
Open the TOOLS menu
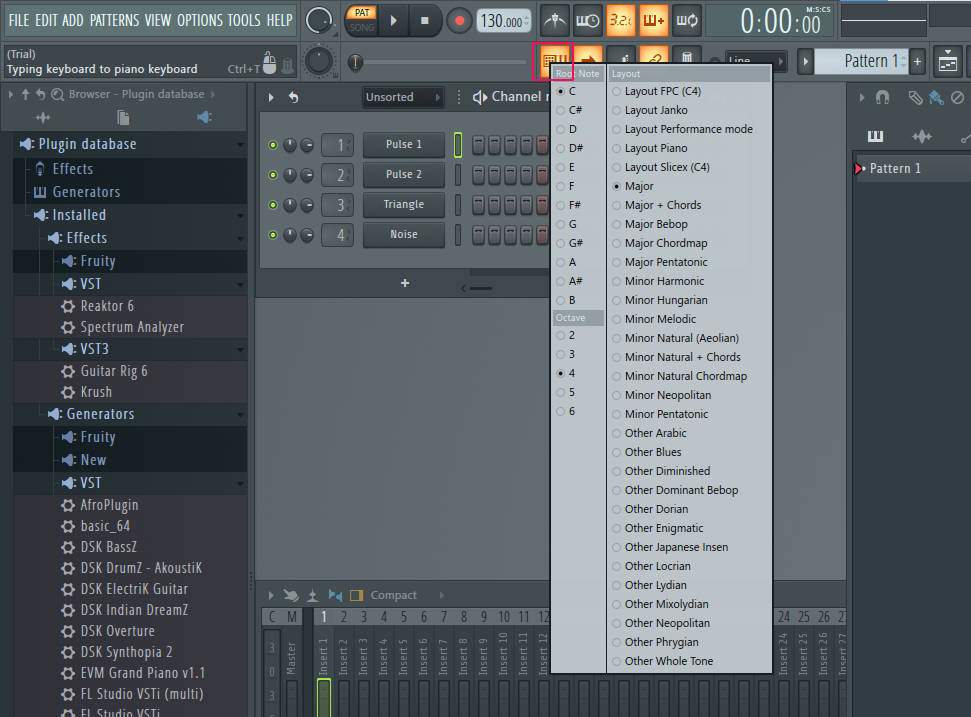point(244,20)
